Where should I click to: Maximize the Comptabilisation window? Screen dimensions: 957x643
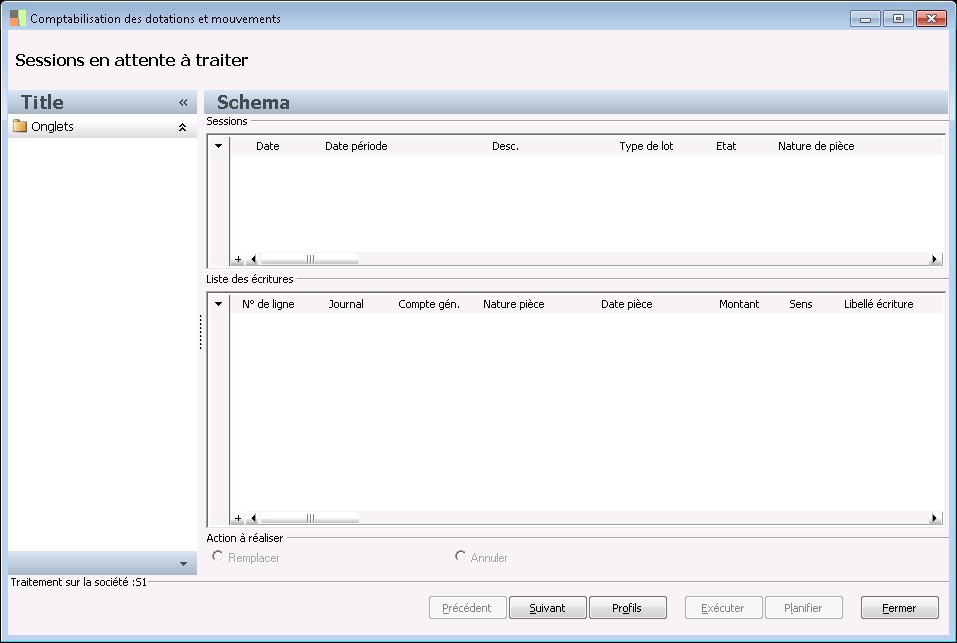(898, 19)
